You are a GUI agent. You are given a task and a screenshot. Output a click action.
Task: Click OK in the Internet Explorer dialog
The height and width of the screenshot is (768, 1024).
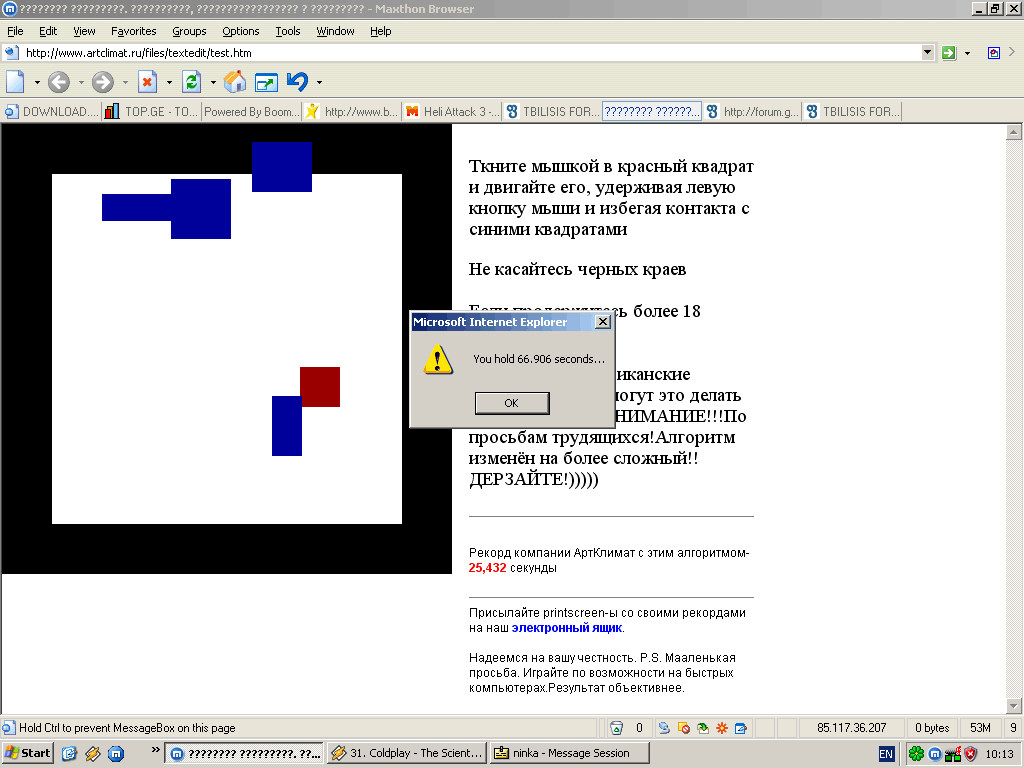click(512, 403)
